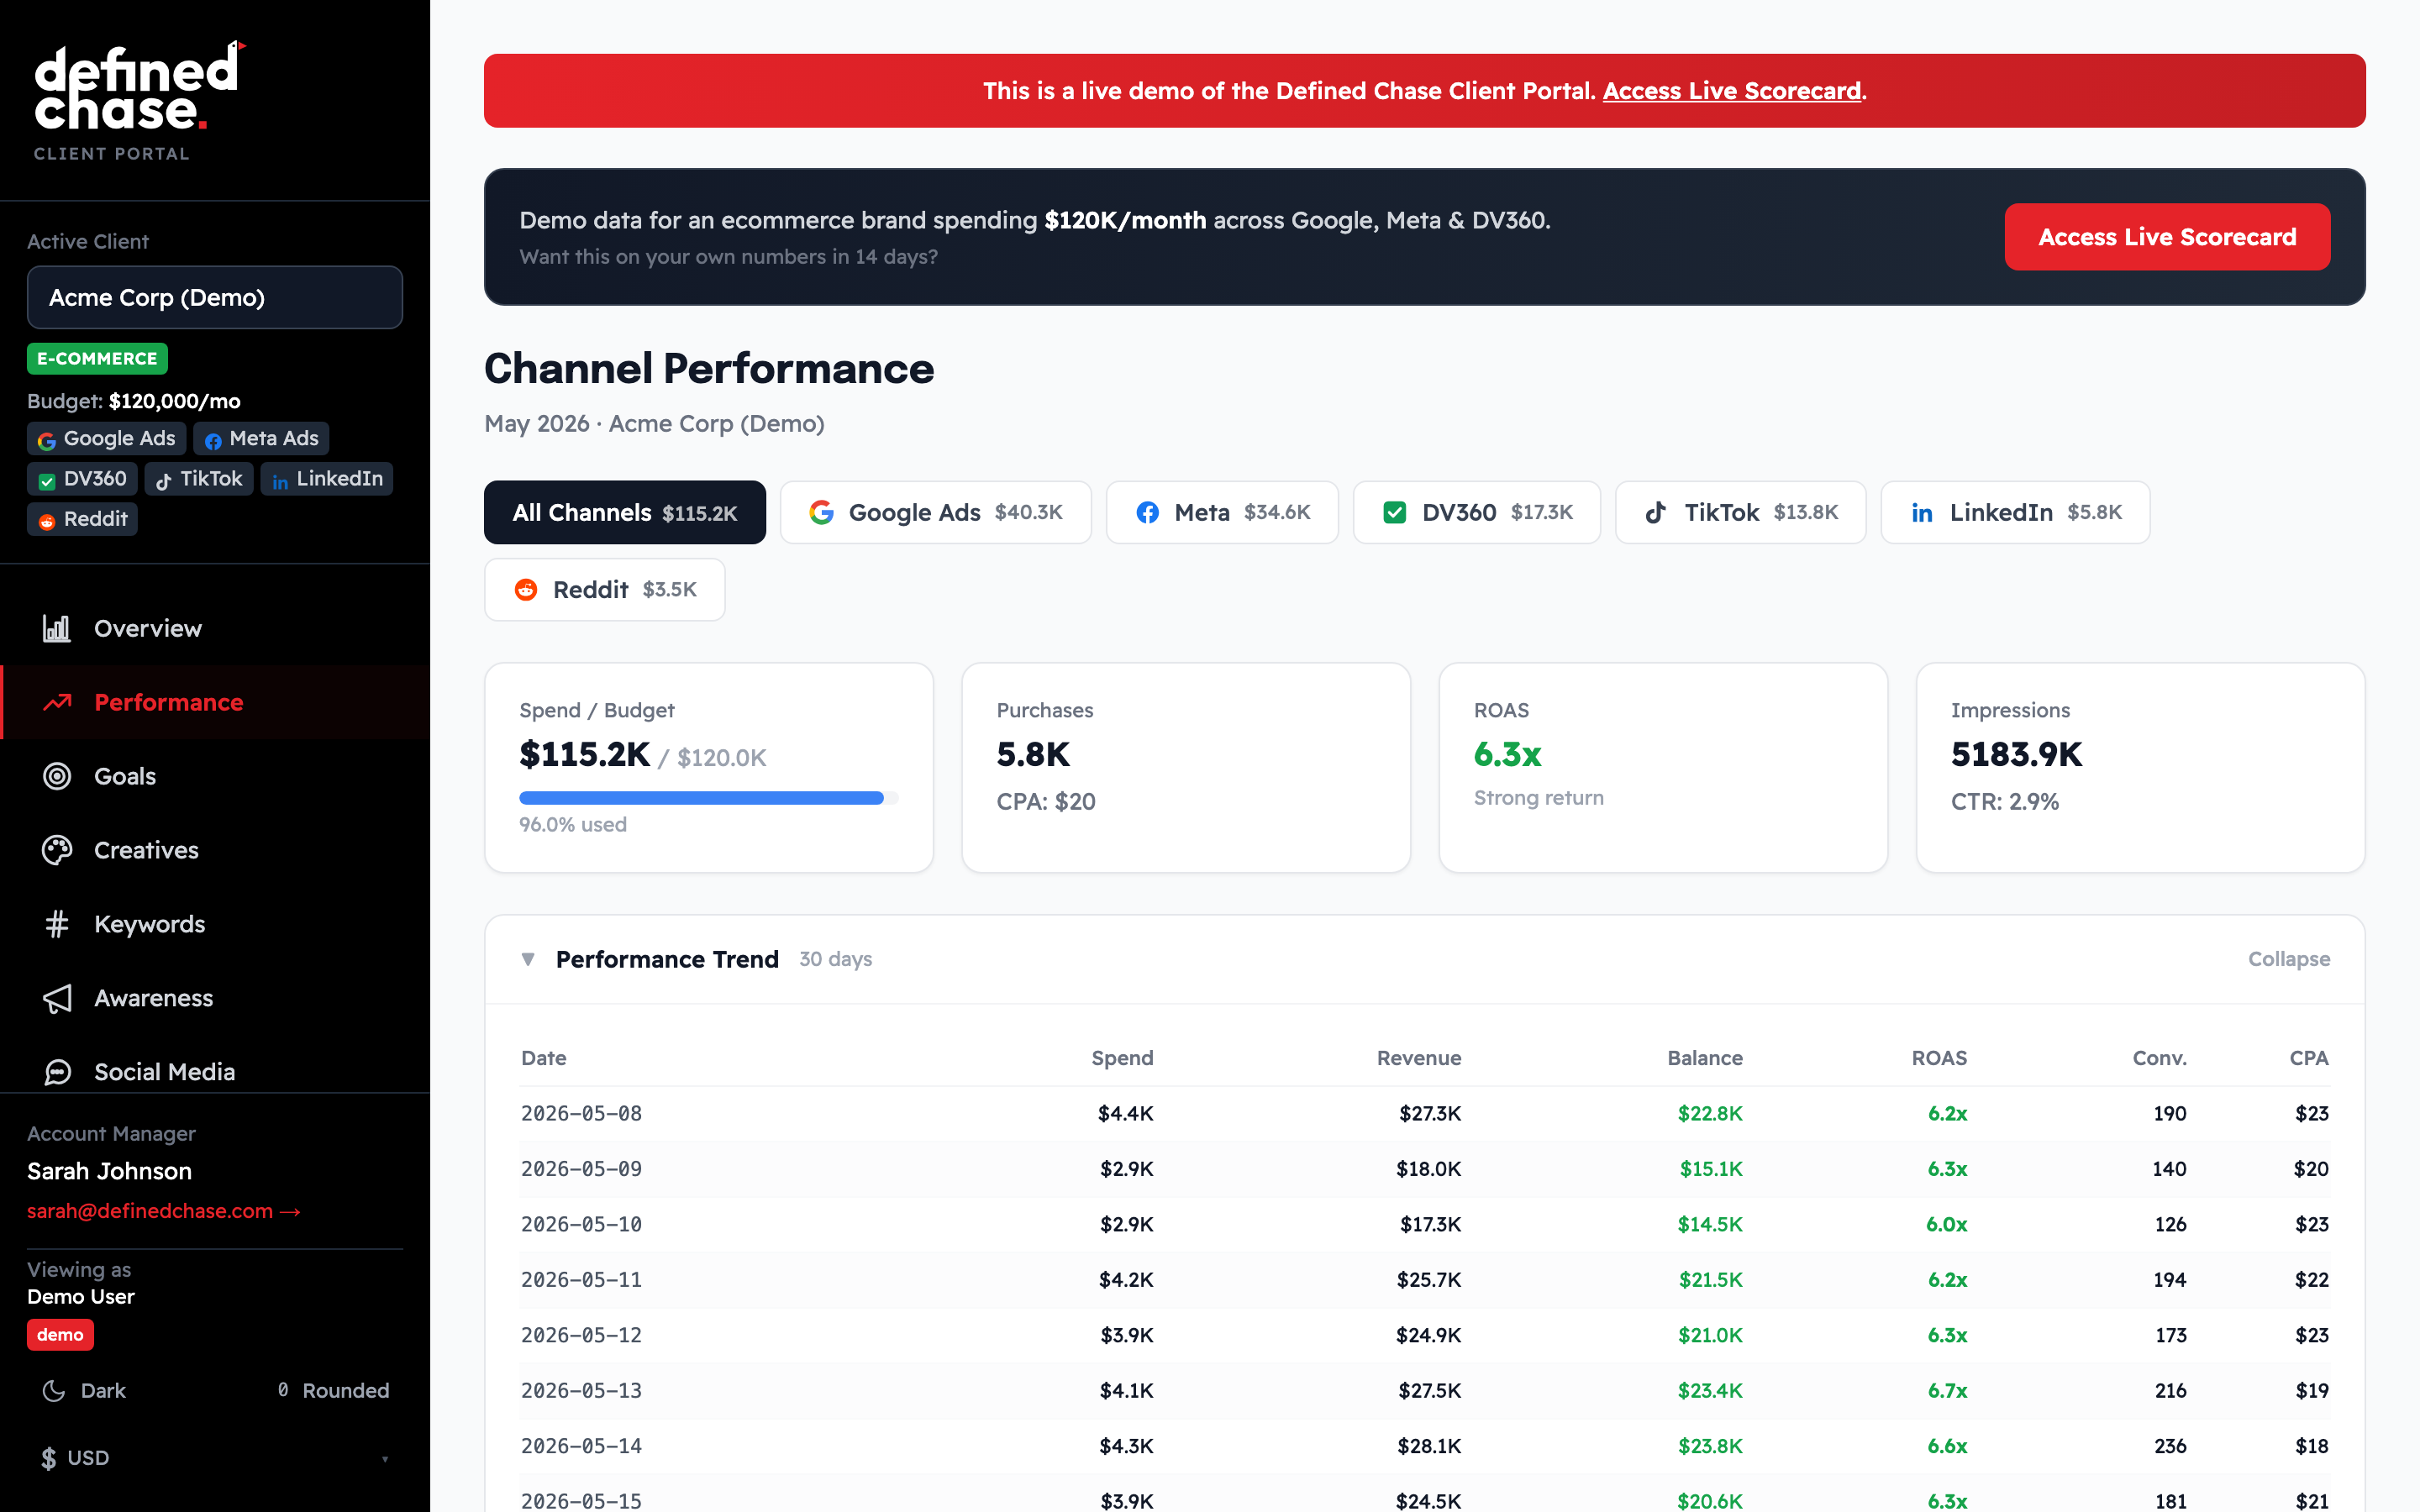Viewport: 2420px width, 1512px height.
Task: Click the TikTok sidebar badge
Action: click(x=199, y=478)
